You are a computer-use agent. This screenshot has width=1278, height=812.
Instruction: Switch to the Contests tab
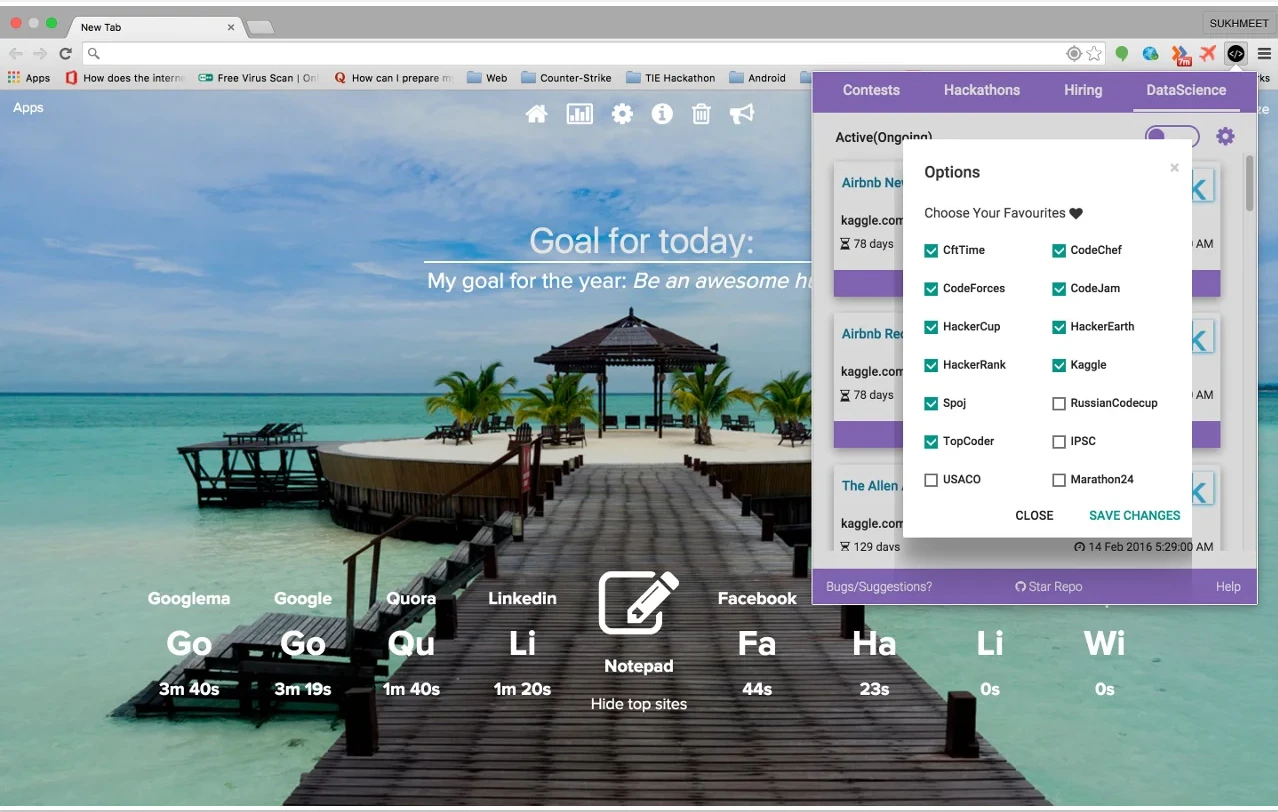tap(871, 90)
